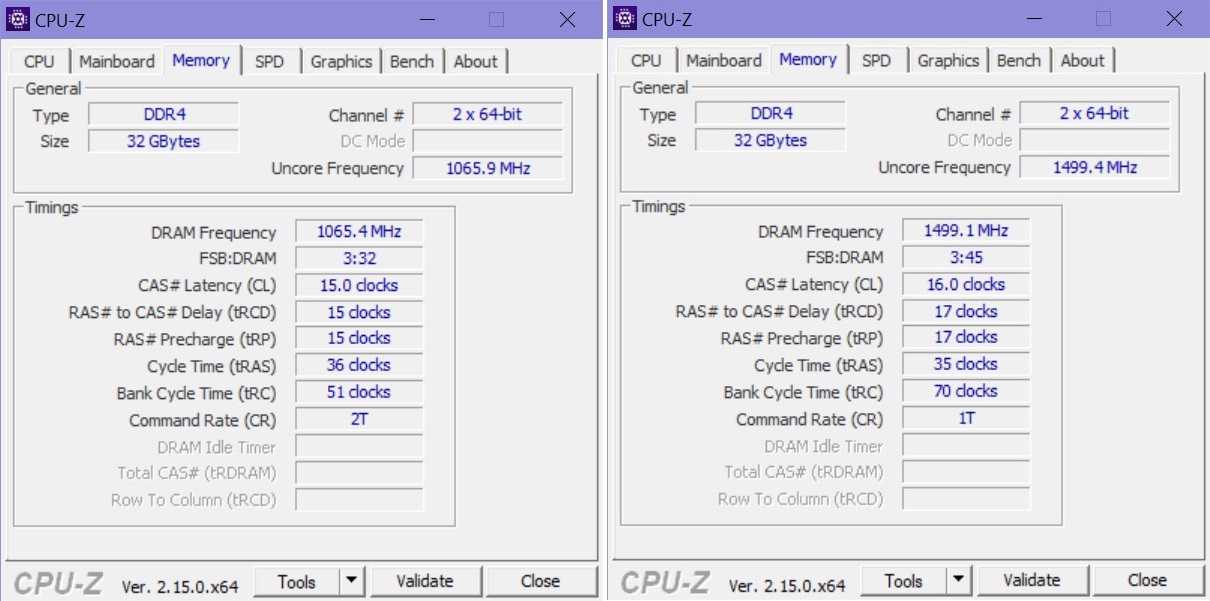Screen dimensions: 1210x601
Task: Click empty DRAM Idle Timer field in left window
Action: click(359, 446)
